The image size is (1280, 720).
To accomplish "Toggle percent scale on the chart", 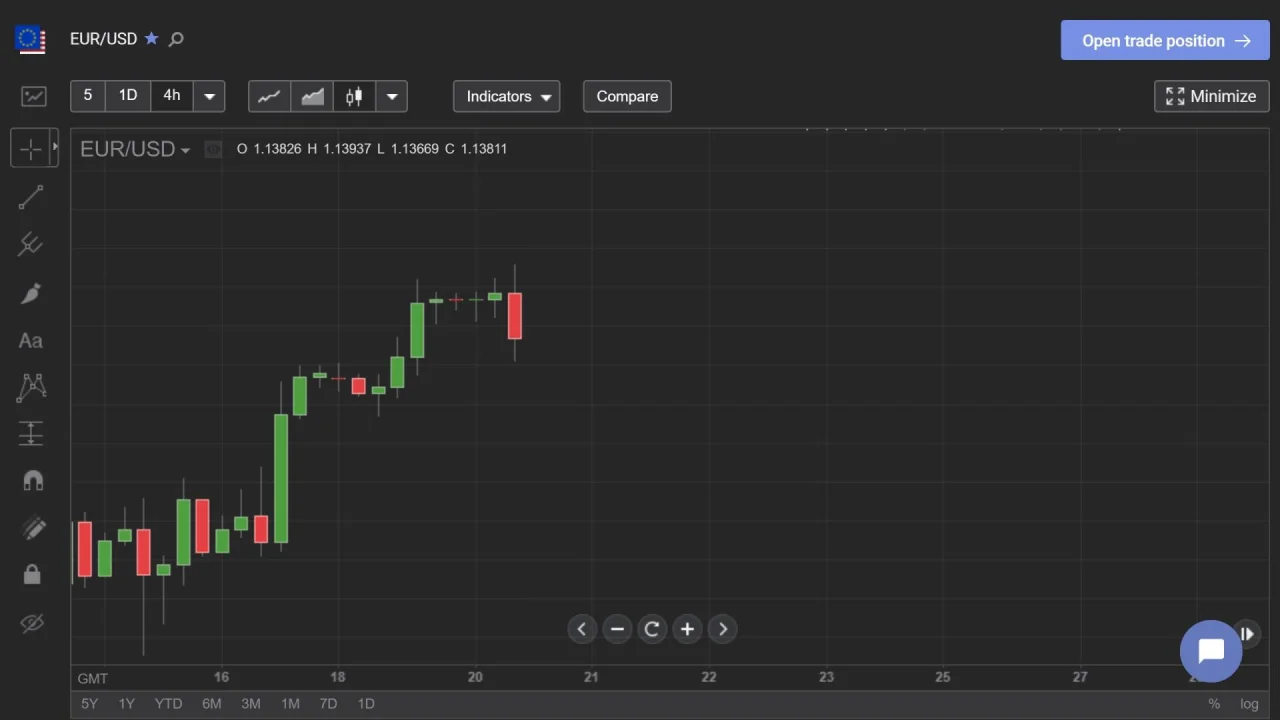I will point(1214,704).
